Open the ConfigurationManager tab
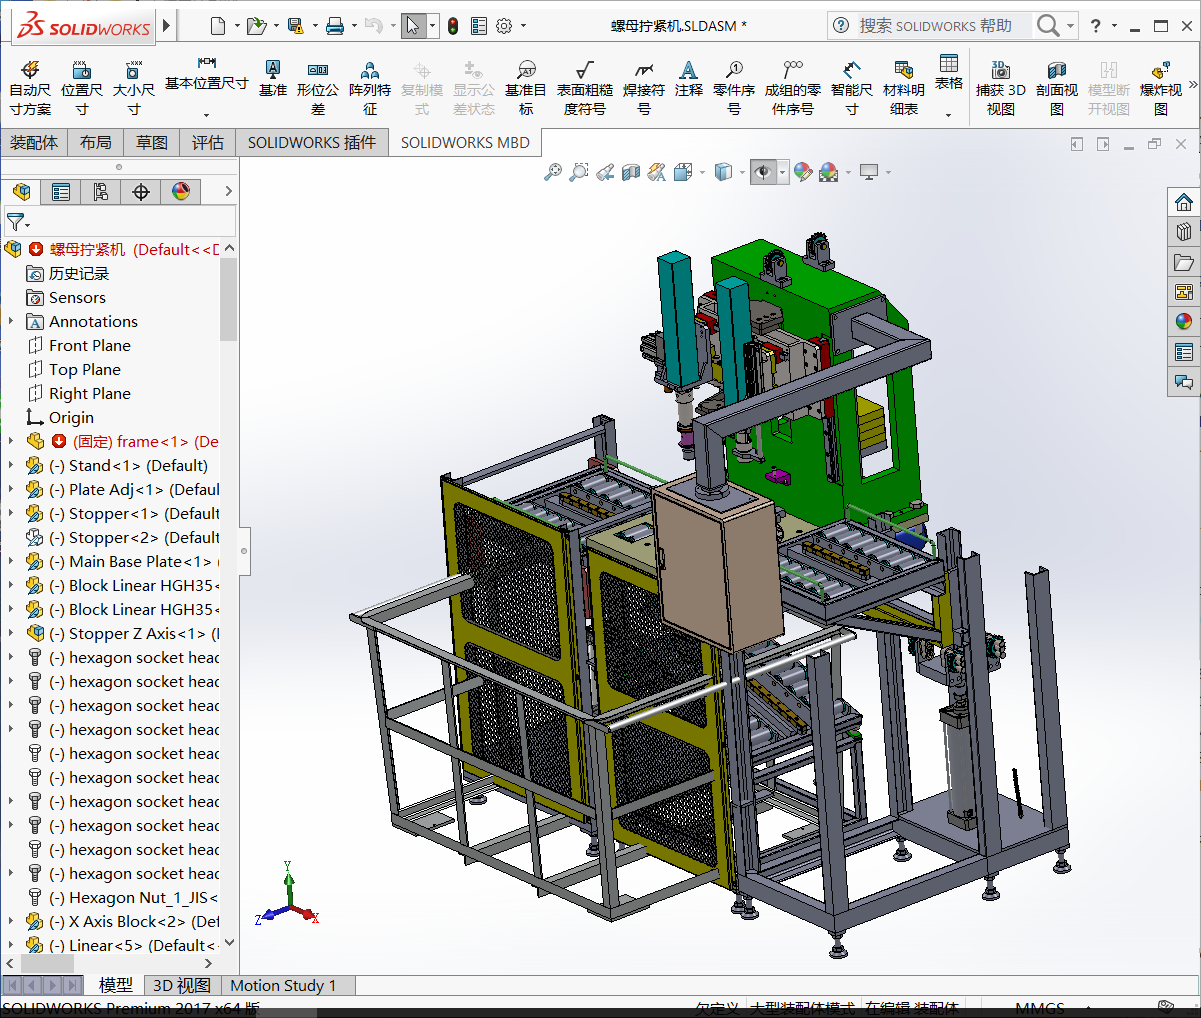 (101, 191)
